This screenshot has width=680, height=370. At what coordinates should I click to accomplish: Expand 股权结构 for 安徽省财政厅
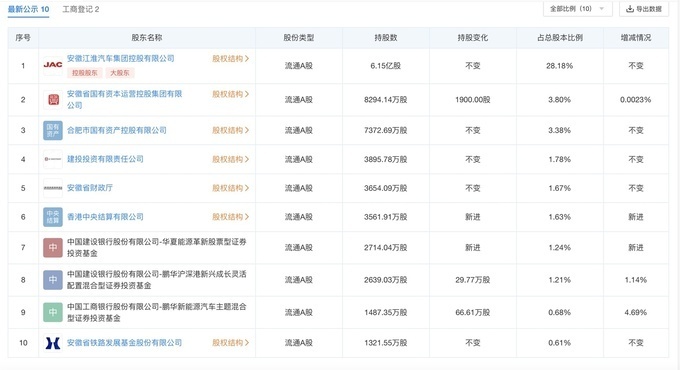(x=230, y=188)
